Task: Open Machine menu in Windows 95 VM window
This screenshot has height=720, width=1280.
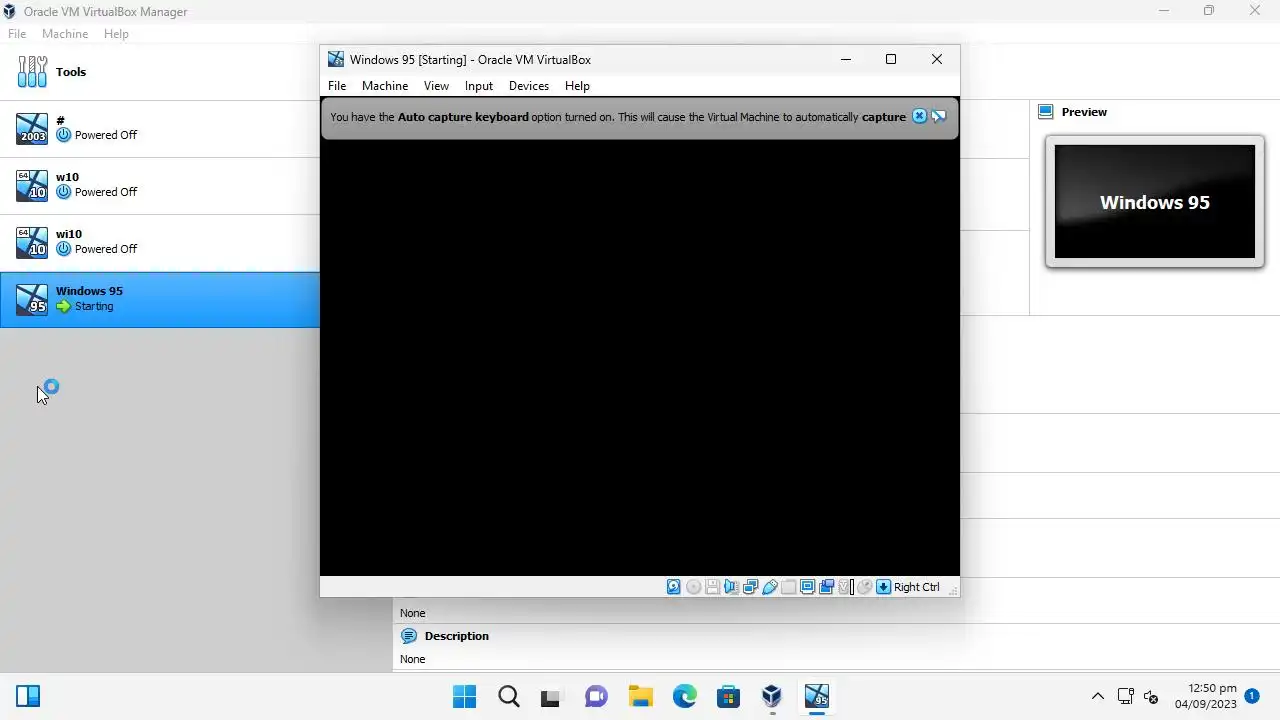Action: coord(385,86)
